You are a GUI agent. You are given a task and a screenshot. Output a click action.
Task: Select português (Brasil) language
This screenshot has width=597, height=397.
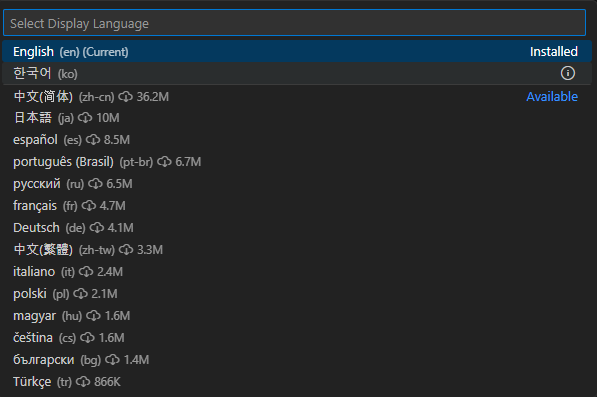click(297, 162)
